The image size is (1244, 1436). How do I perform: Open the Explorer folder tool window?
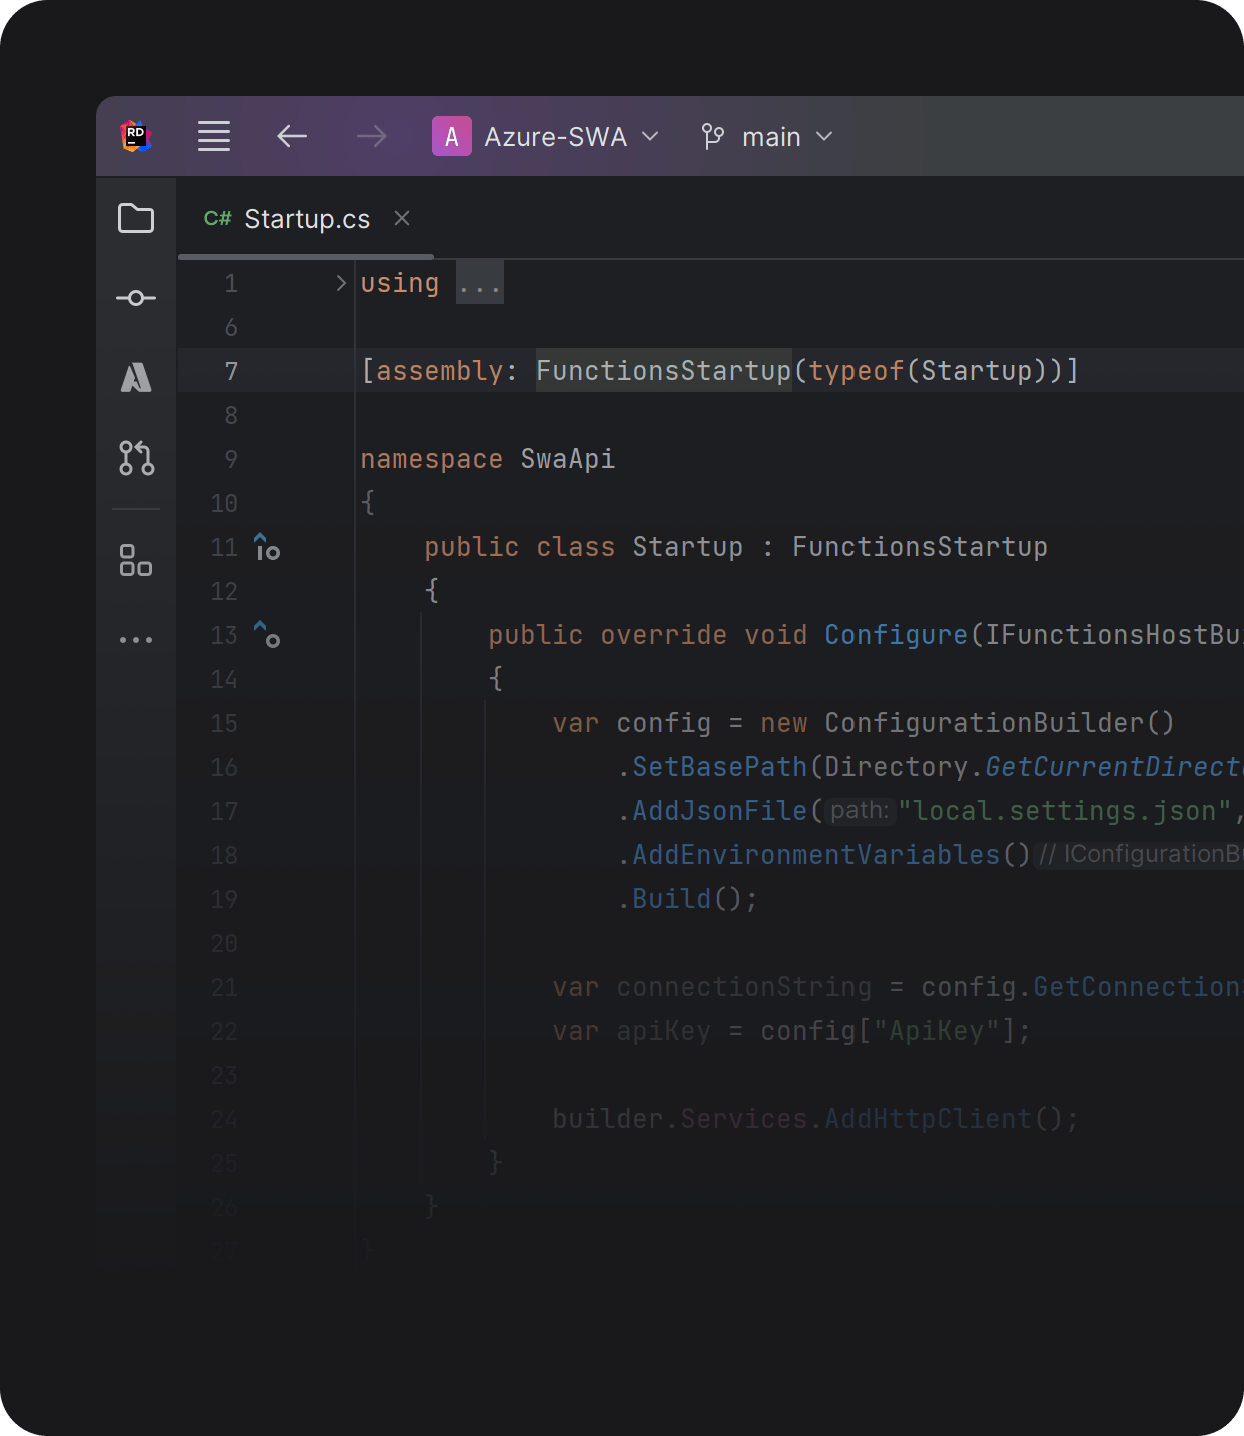coord(136,218)
